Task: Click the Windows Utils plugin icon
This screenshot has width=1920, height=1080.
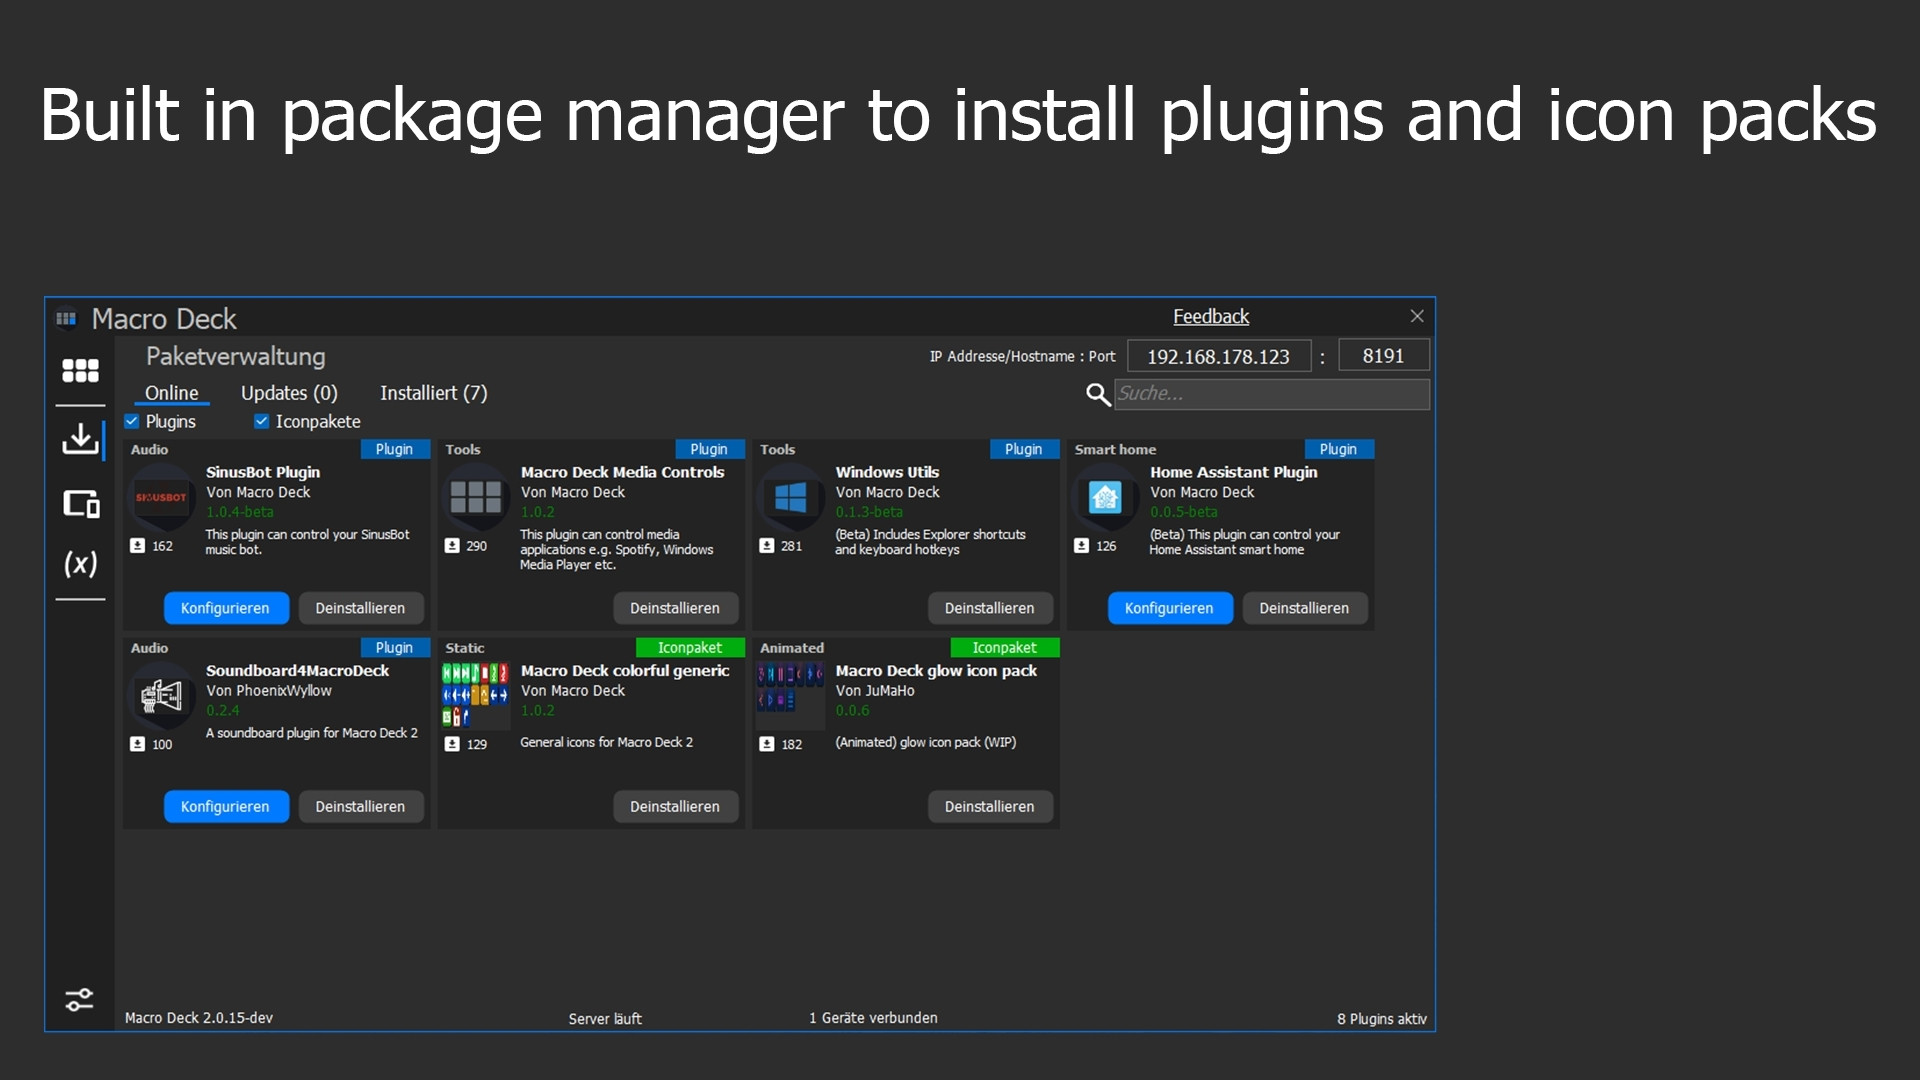Action: [790, 497]
